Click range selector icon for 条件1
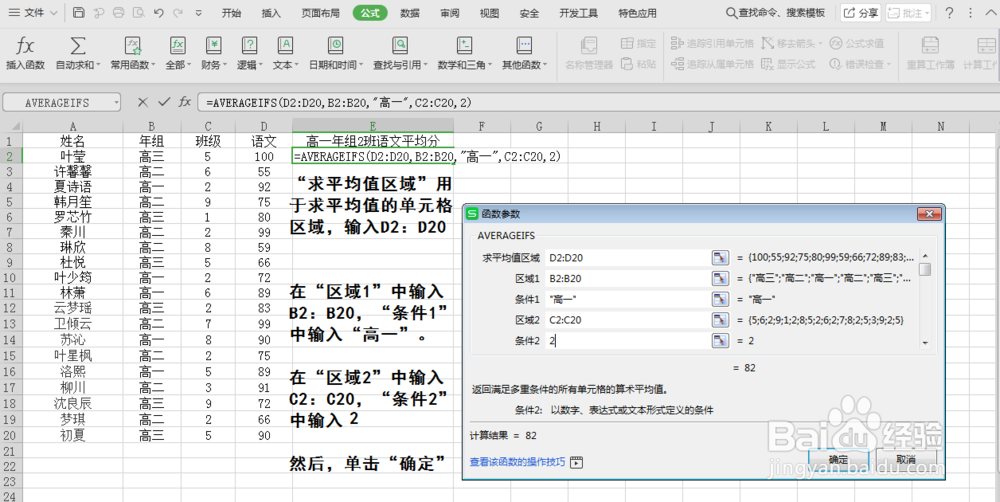This screenshot has width=1000, height=502. (720, 299)
